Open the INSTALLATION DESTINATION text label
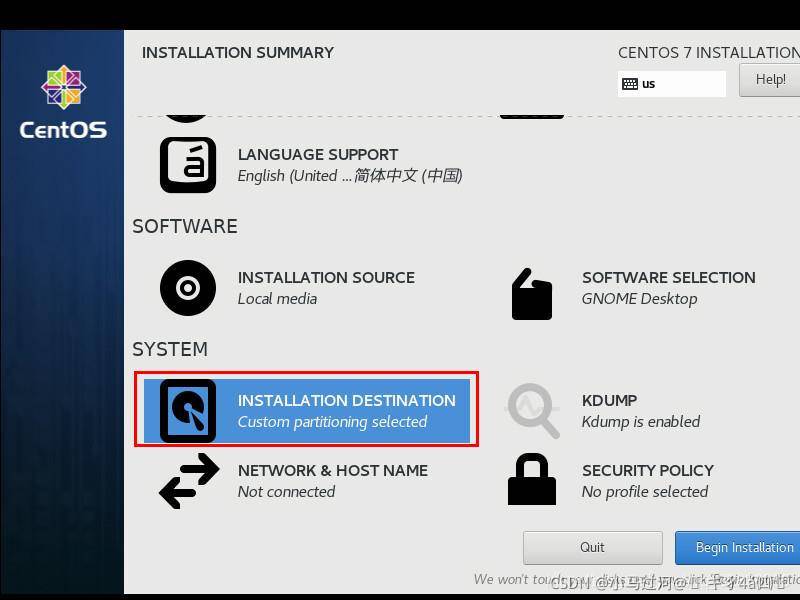 pyautogui.click(x=346, y=400)
